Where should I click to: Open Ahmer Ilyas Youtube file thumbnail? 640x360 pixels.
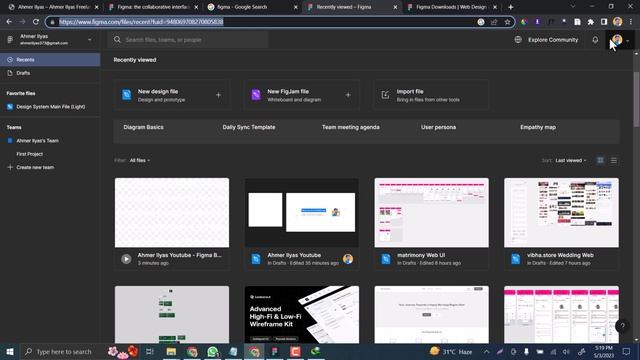[x=302, y=213]
